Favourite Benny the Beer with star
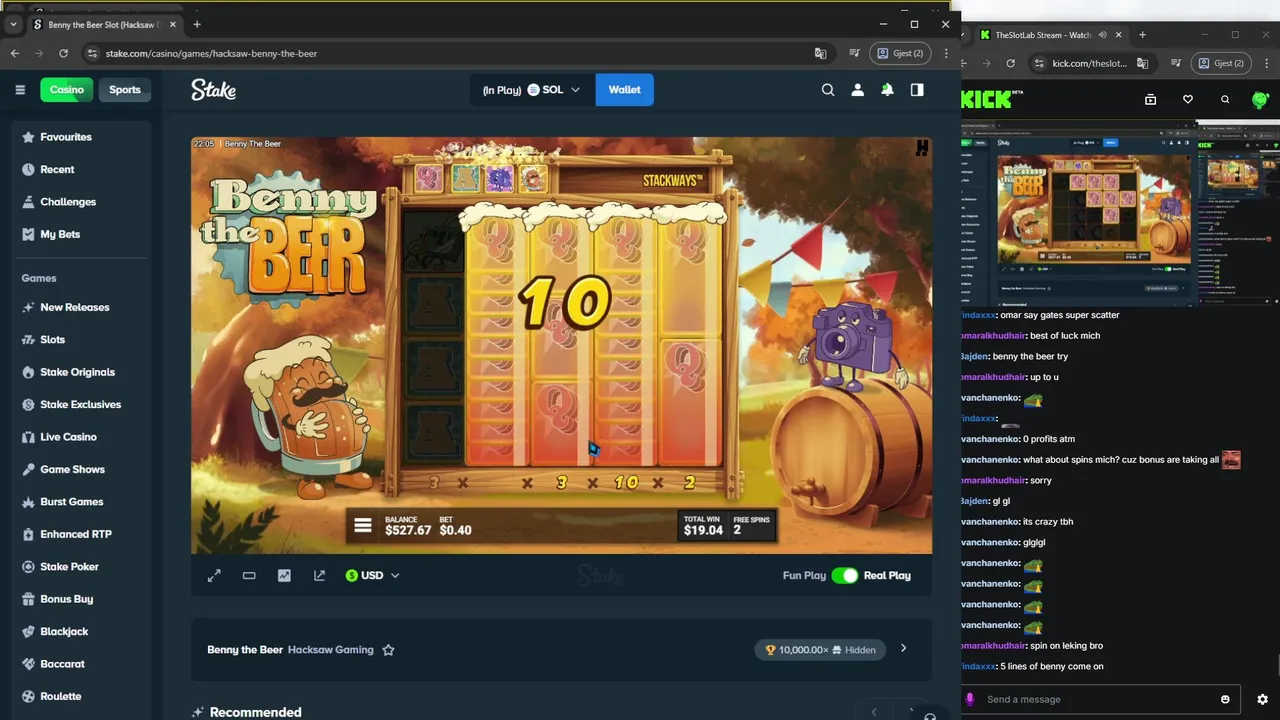 pos(388,650)
